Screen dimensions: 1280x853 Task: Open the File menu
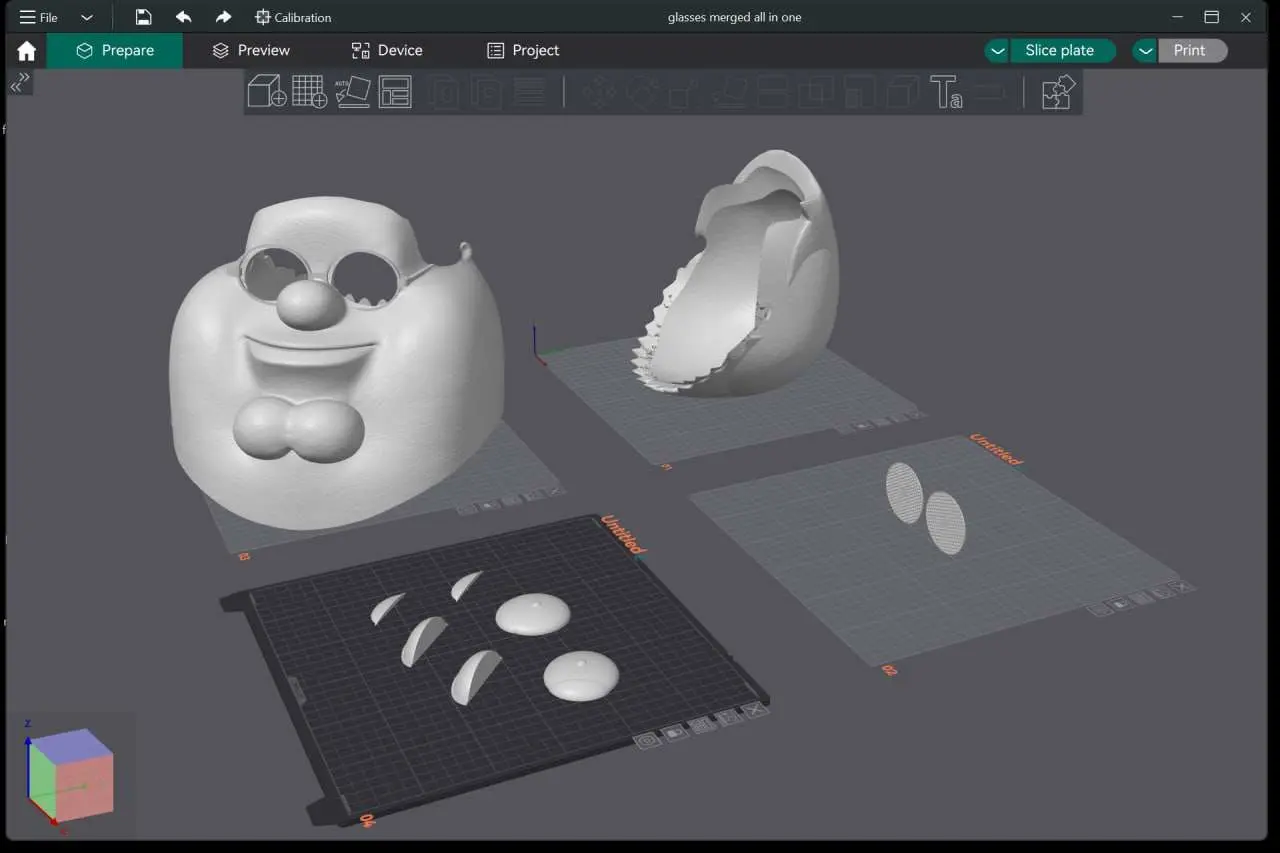[39, 17]
